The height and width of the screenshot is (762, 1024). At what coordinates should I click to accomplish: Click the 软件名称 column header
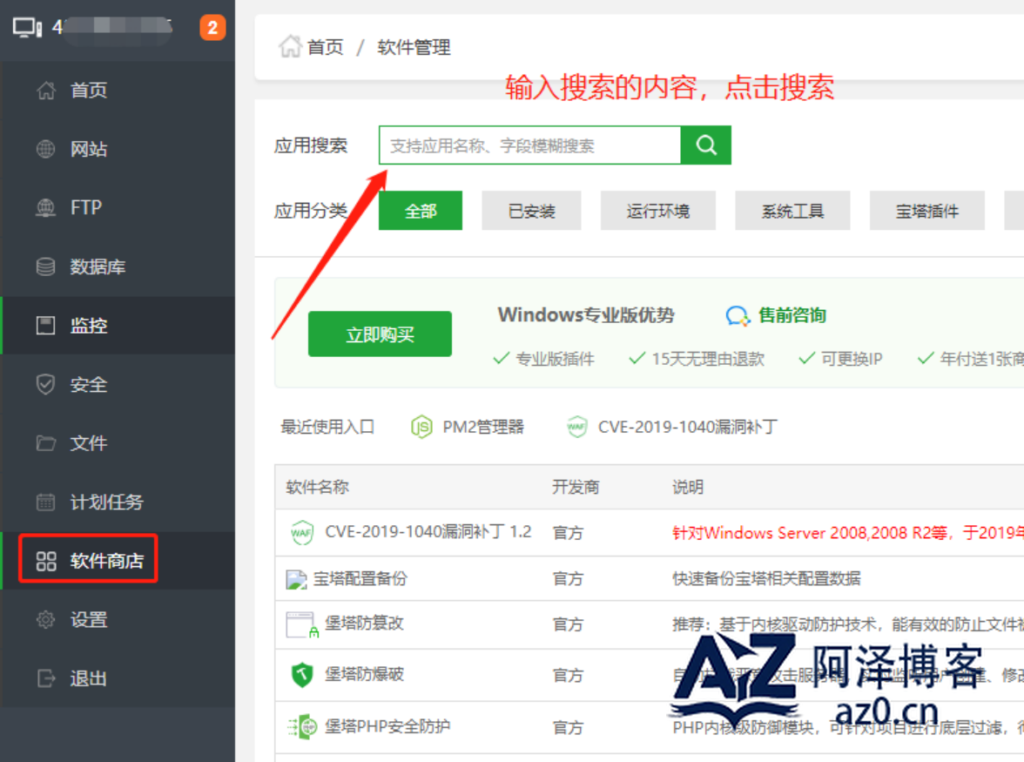317,487
